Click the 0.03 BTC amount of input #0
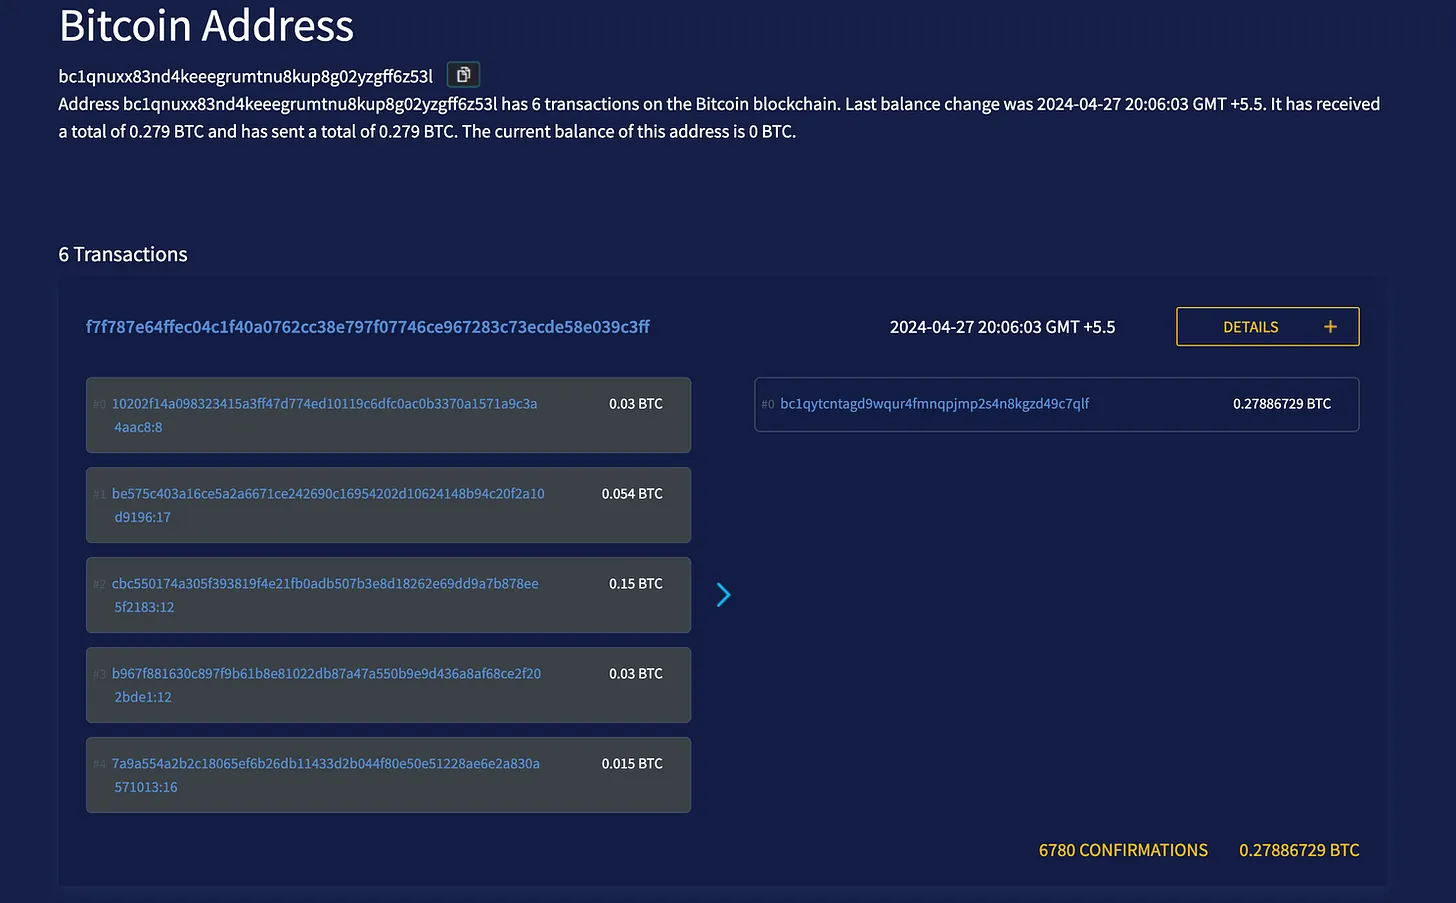 click(x=636, y=404)
